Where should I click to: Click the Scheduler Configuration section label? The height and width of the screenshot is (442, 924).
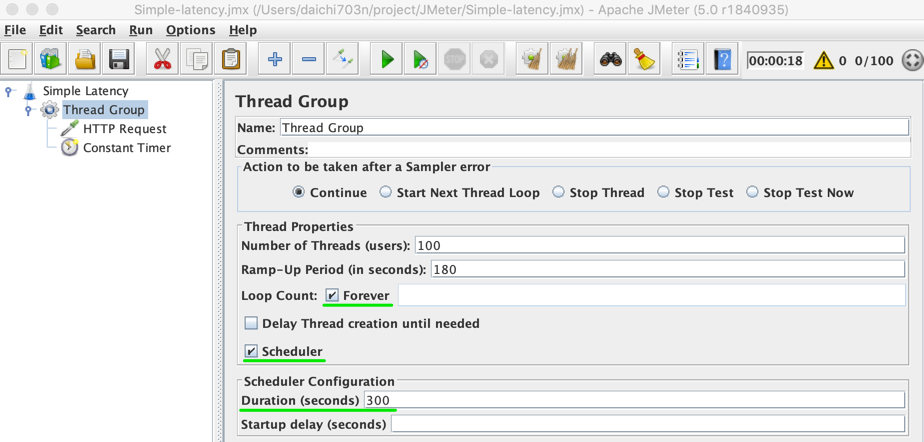319,381
